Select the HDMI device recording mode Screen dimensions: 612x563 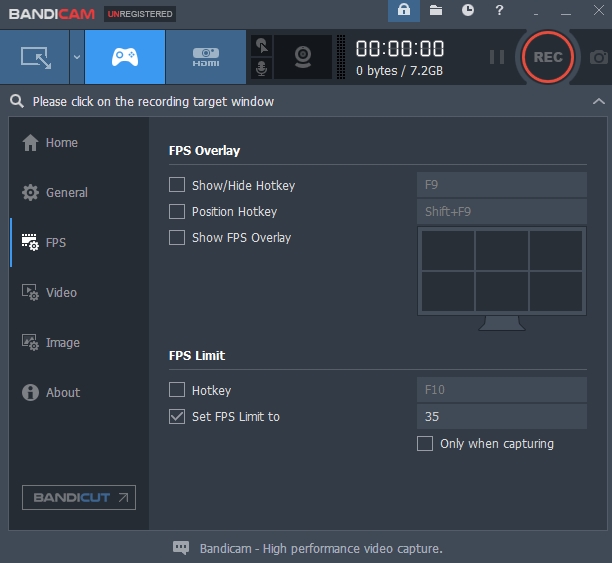click(x=206, y=57)
